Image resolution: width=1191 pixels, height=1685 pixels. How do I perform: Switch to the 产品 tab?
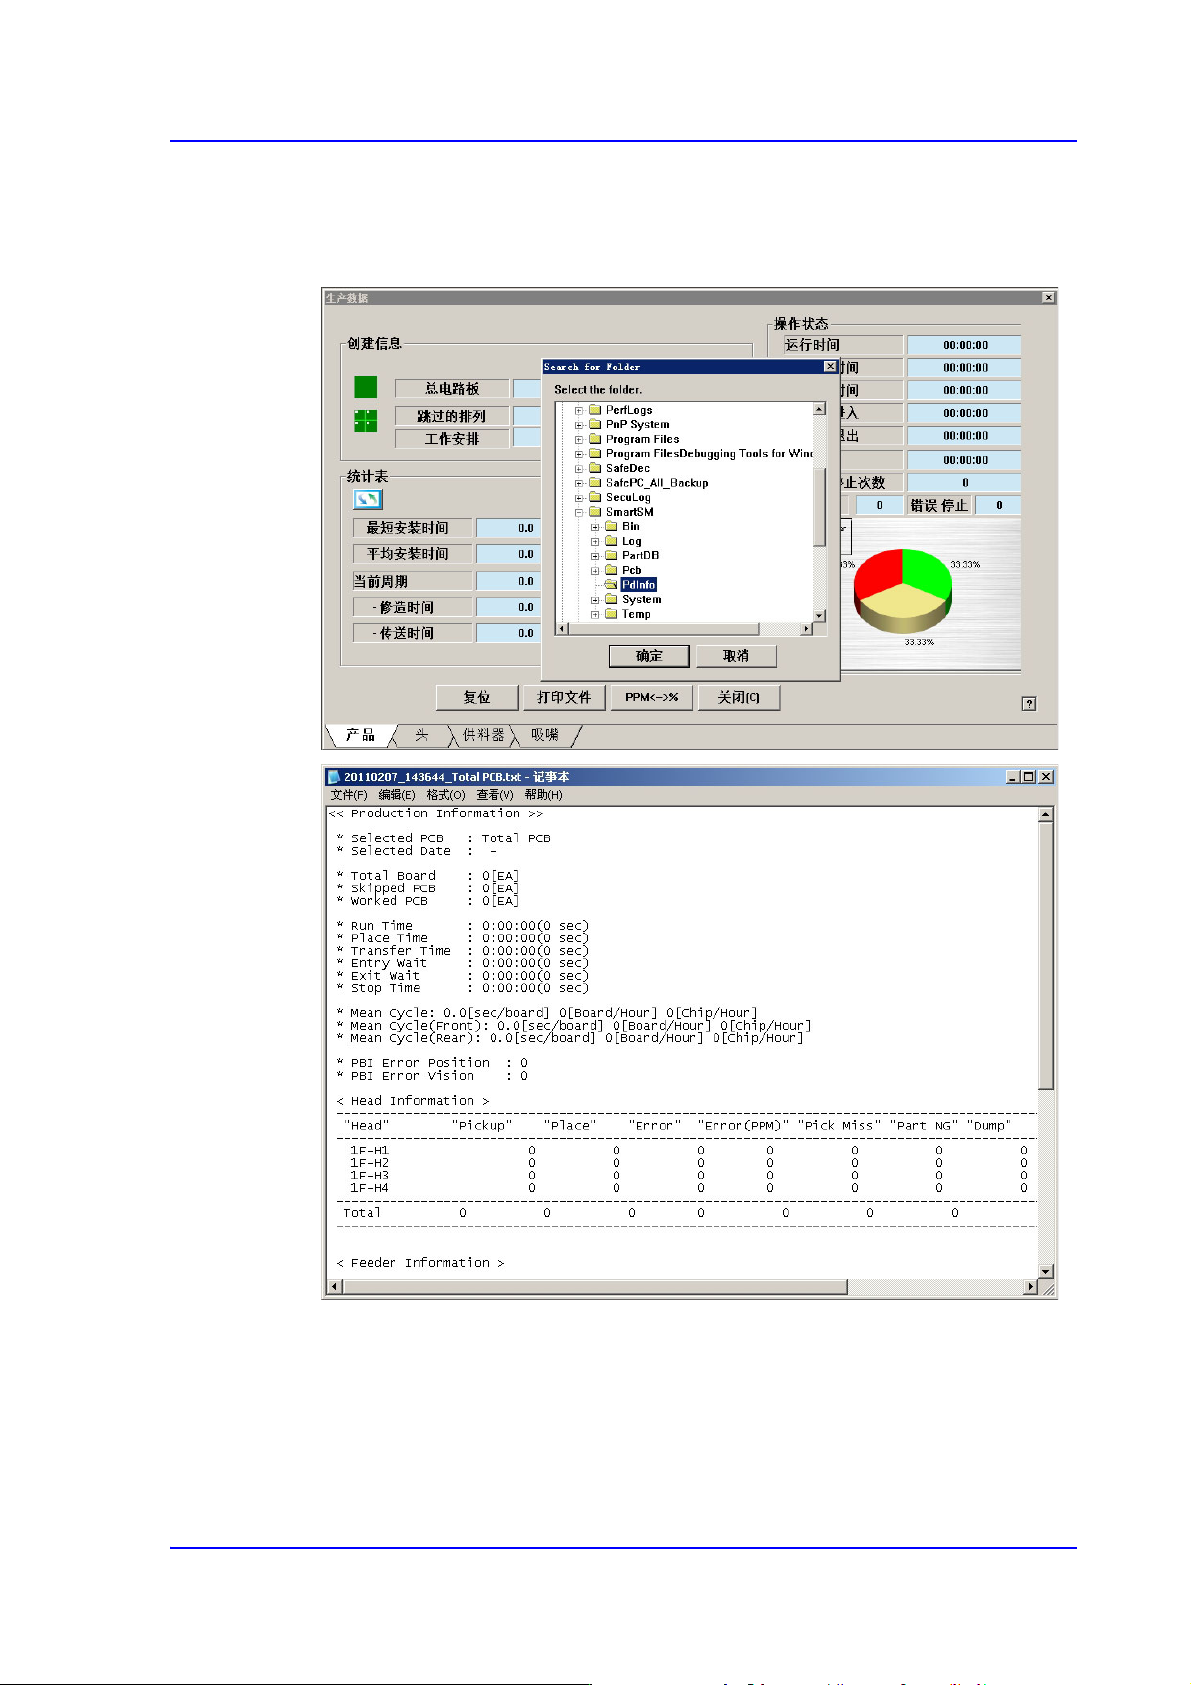pyautogui.click(x=360, y=735)
